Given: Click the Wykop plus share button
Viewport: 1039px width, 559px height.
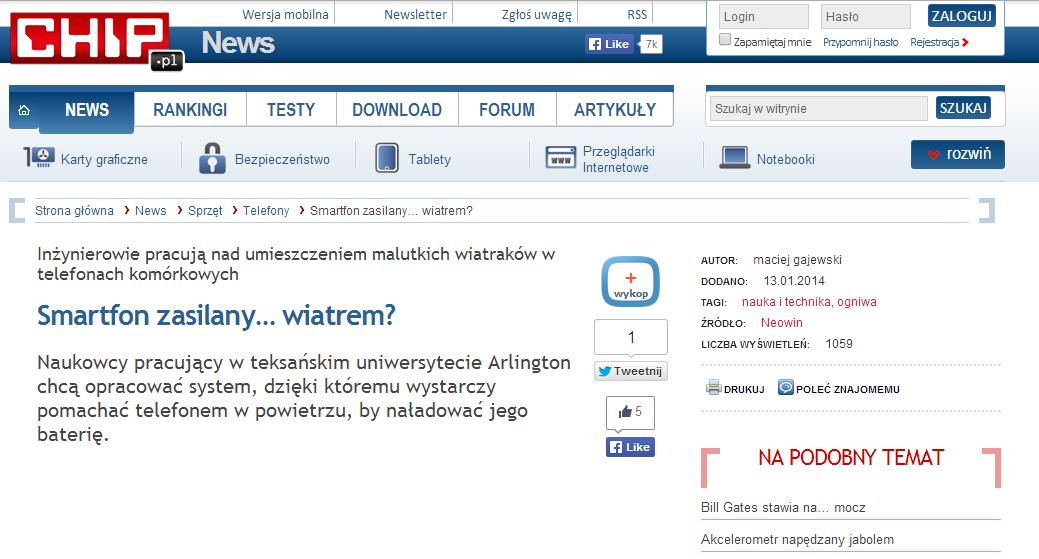Looking at the screenshot, I should tap(630, 282).
